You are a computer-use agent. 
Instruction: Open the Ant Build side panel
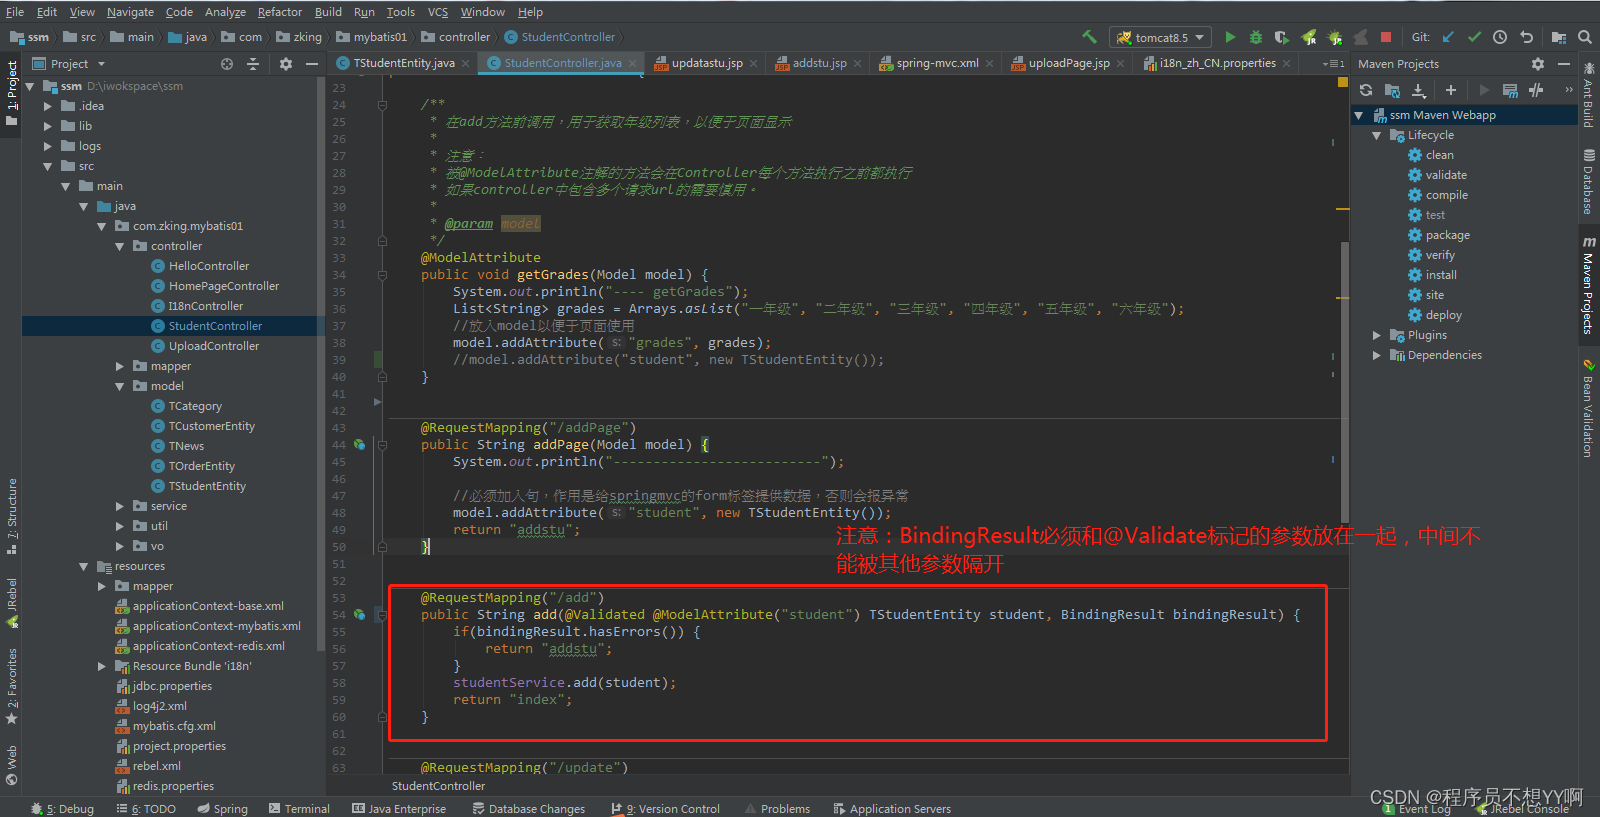pyautogui.click(x=1588, y=95)
